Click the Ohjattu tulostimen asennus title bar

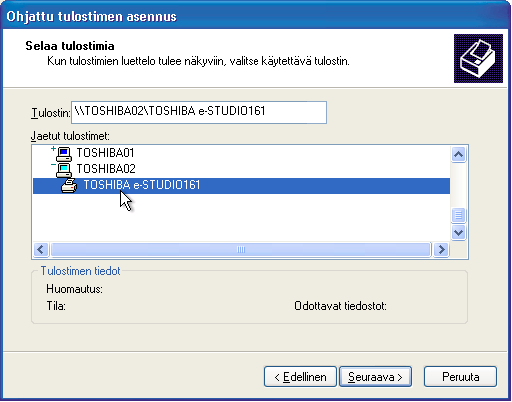256,16
